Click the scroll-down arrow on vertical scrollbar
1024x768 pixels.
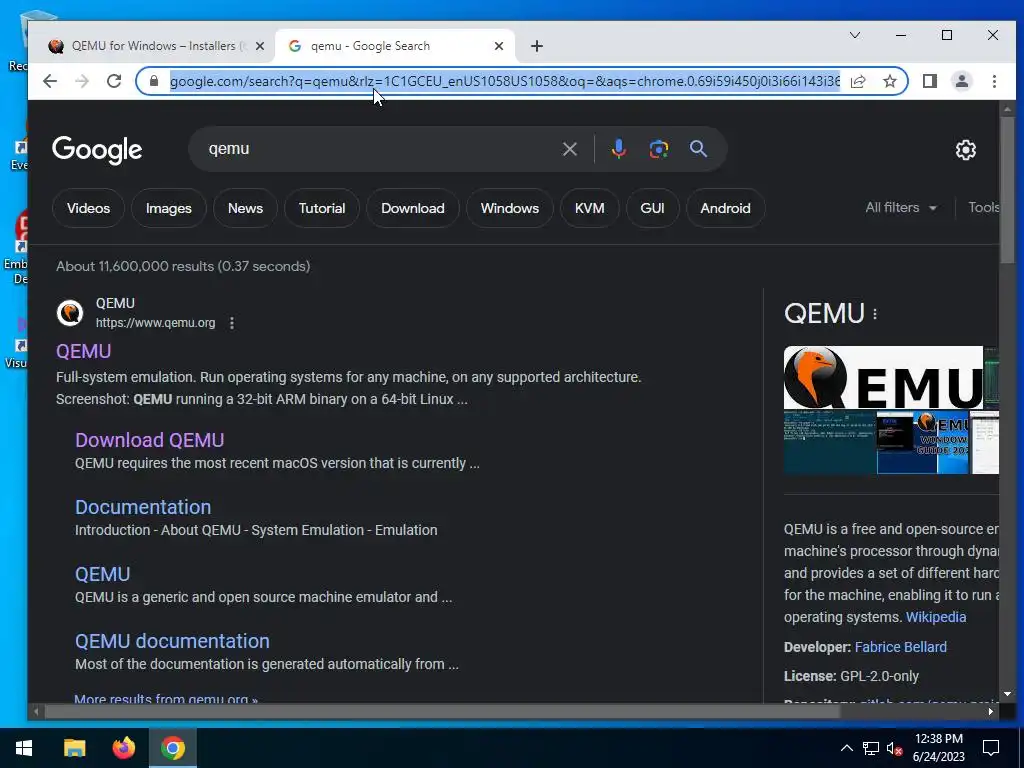tap(1008, 694)
